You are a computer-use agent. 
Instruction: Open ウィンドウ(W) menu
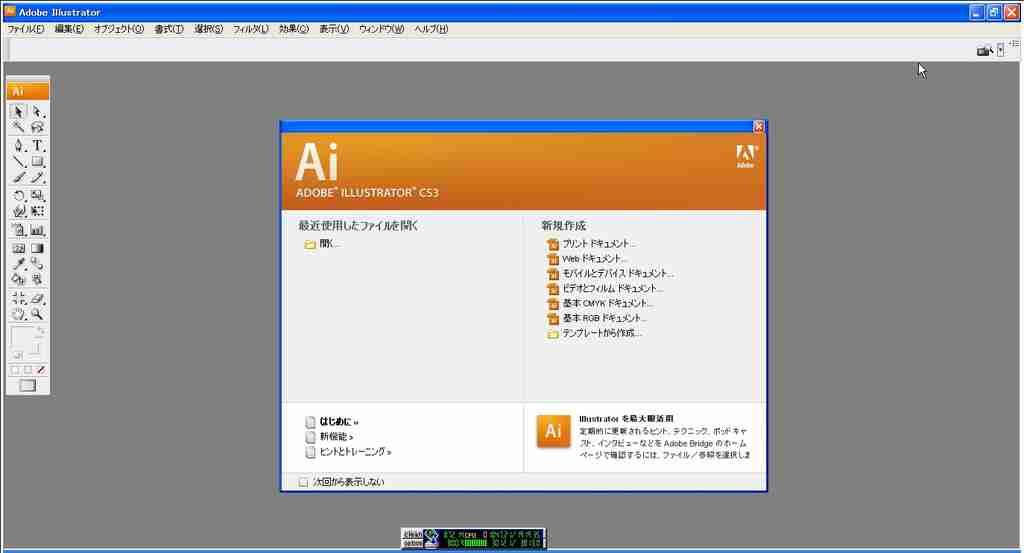click(x=381, y=29)
